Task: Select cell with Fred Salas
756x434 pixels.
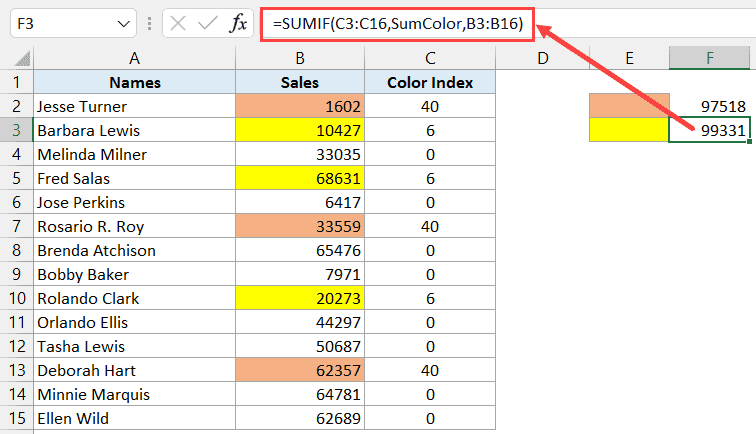Action: (x=135, y=178)
